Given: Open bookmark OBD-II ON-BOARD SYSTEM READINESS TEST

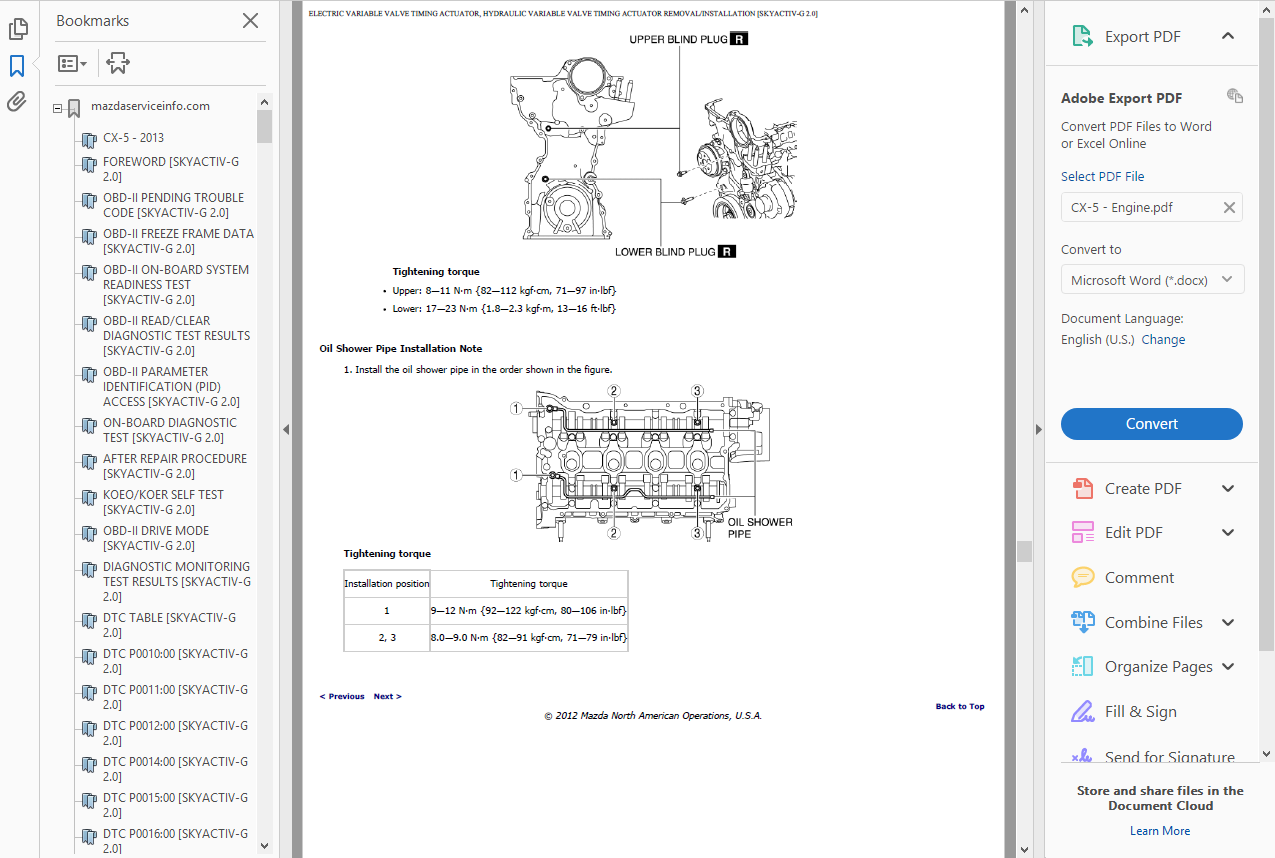Looking at the screenshot, I should (176, 284).
